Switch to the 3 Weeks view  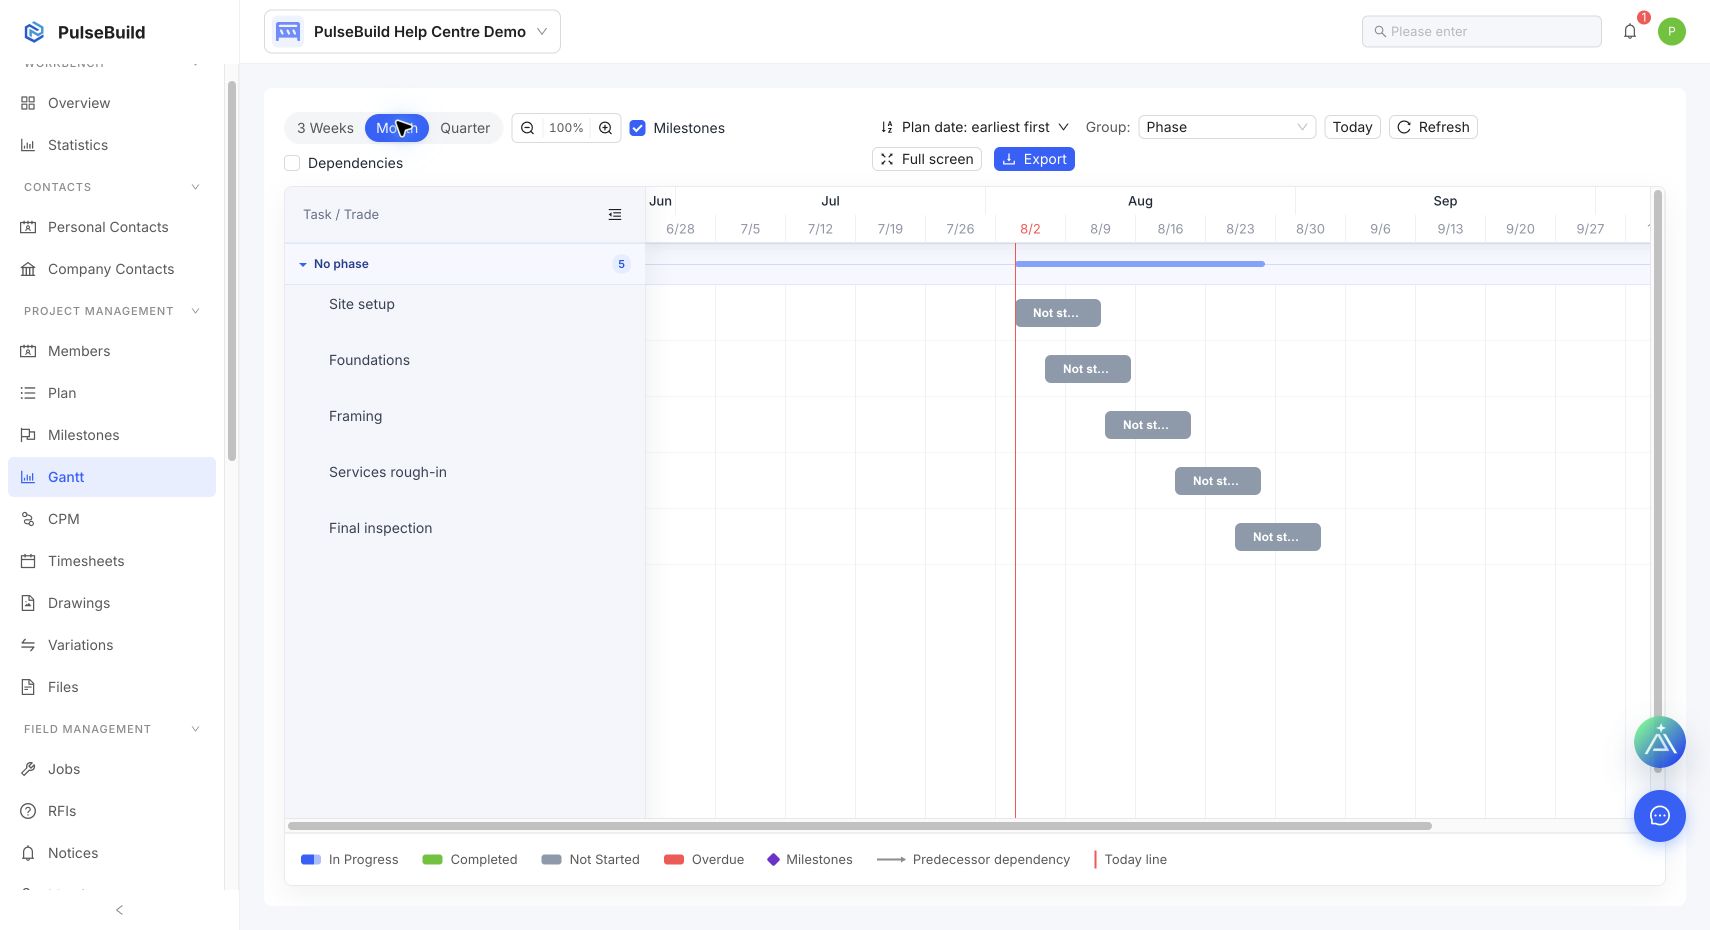325,128
